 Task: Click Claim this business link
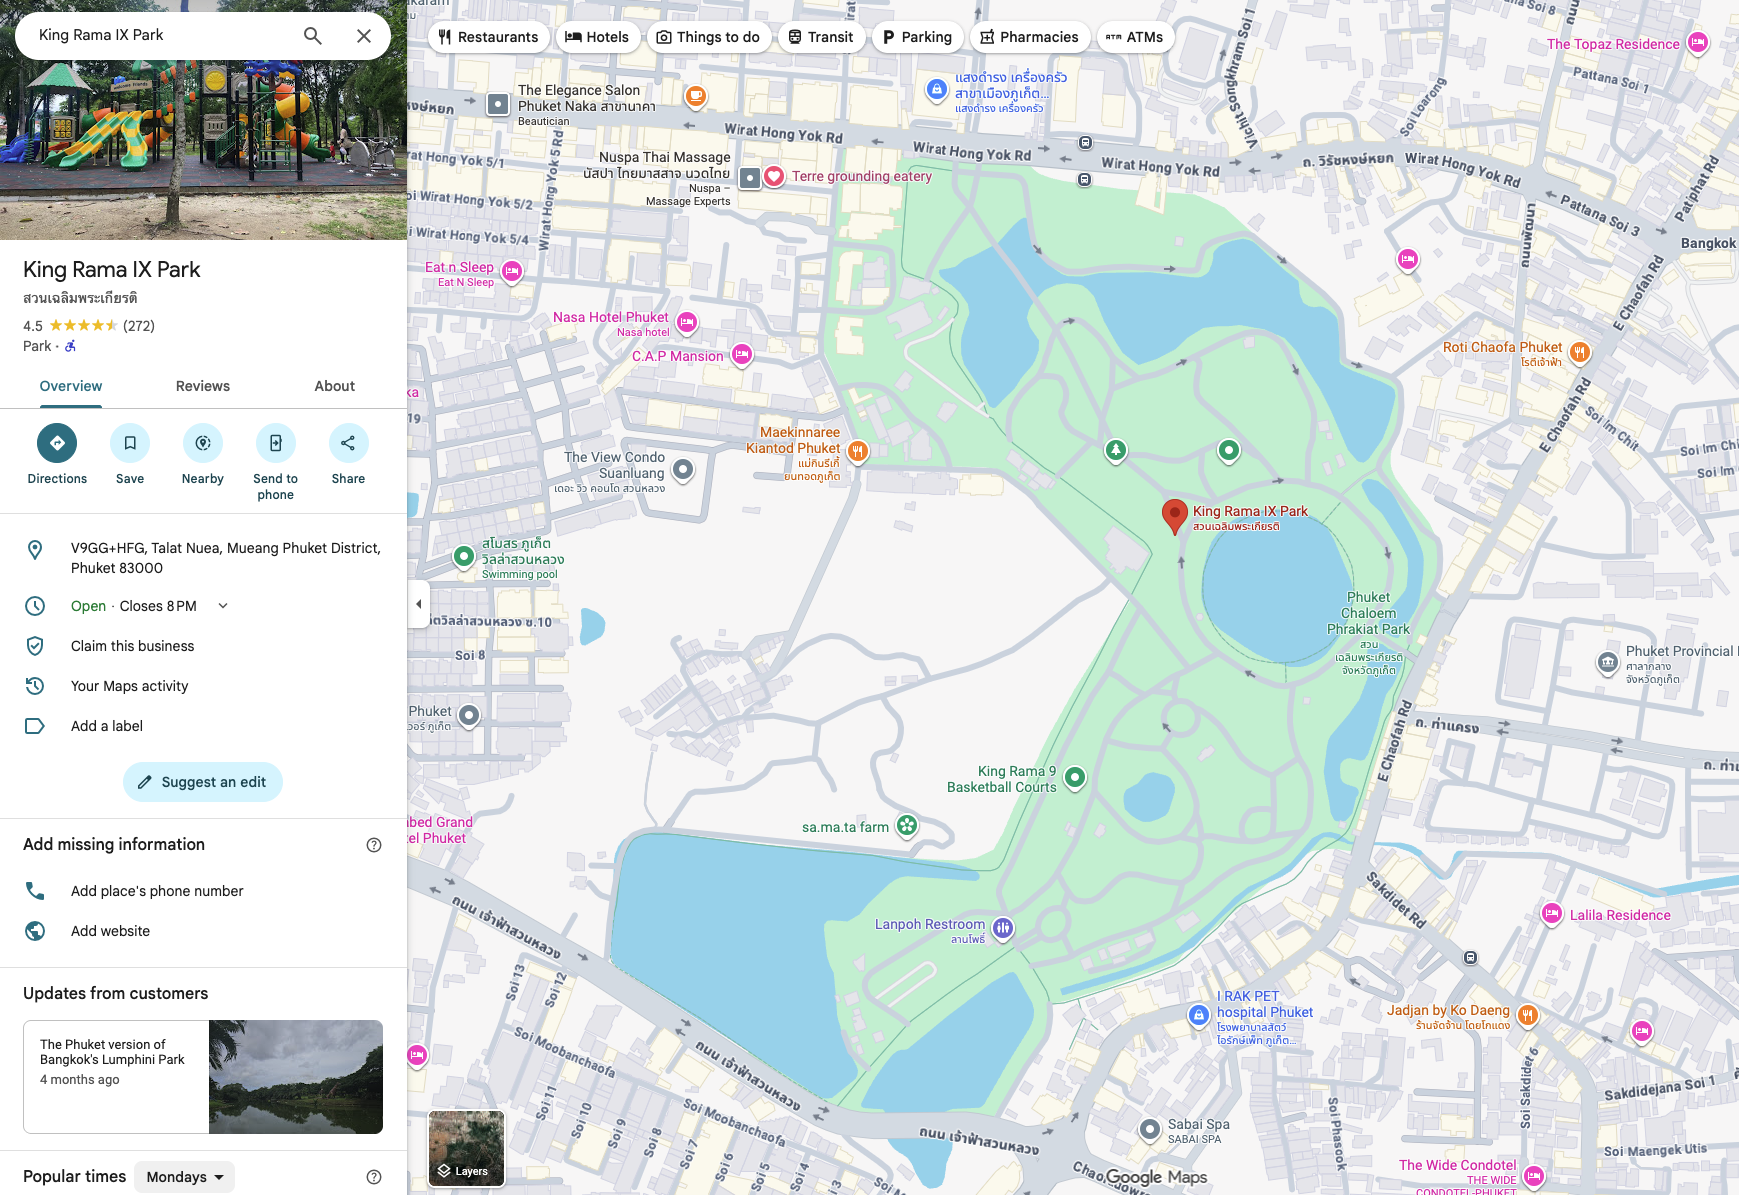tap(133, 646)
